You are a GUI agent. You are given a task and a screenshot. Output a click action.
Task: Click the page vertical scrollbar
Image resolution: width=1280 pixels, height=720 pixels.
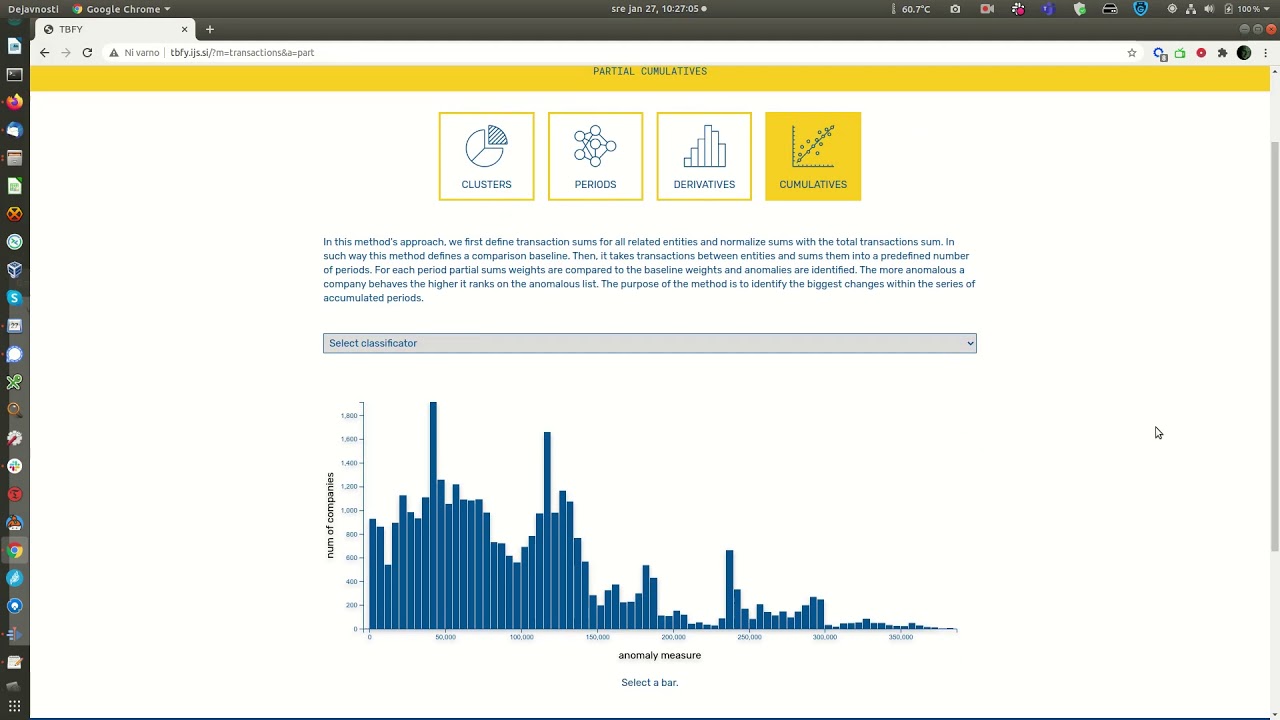click(1275, 345)
